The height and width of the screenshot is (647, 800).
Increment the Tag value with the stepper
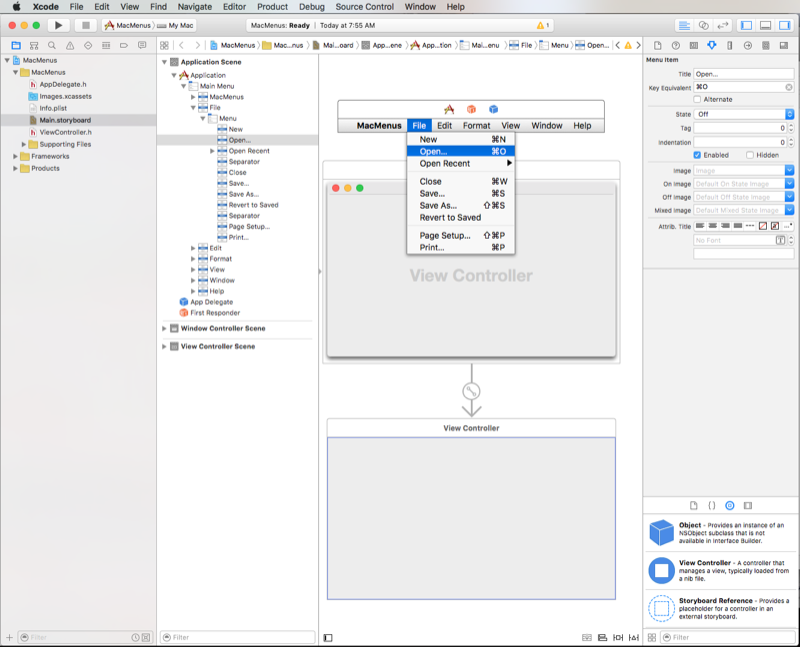pos(791,124)
